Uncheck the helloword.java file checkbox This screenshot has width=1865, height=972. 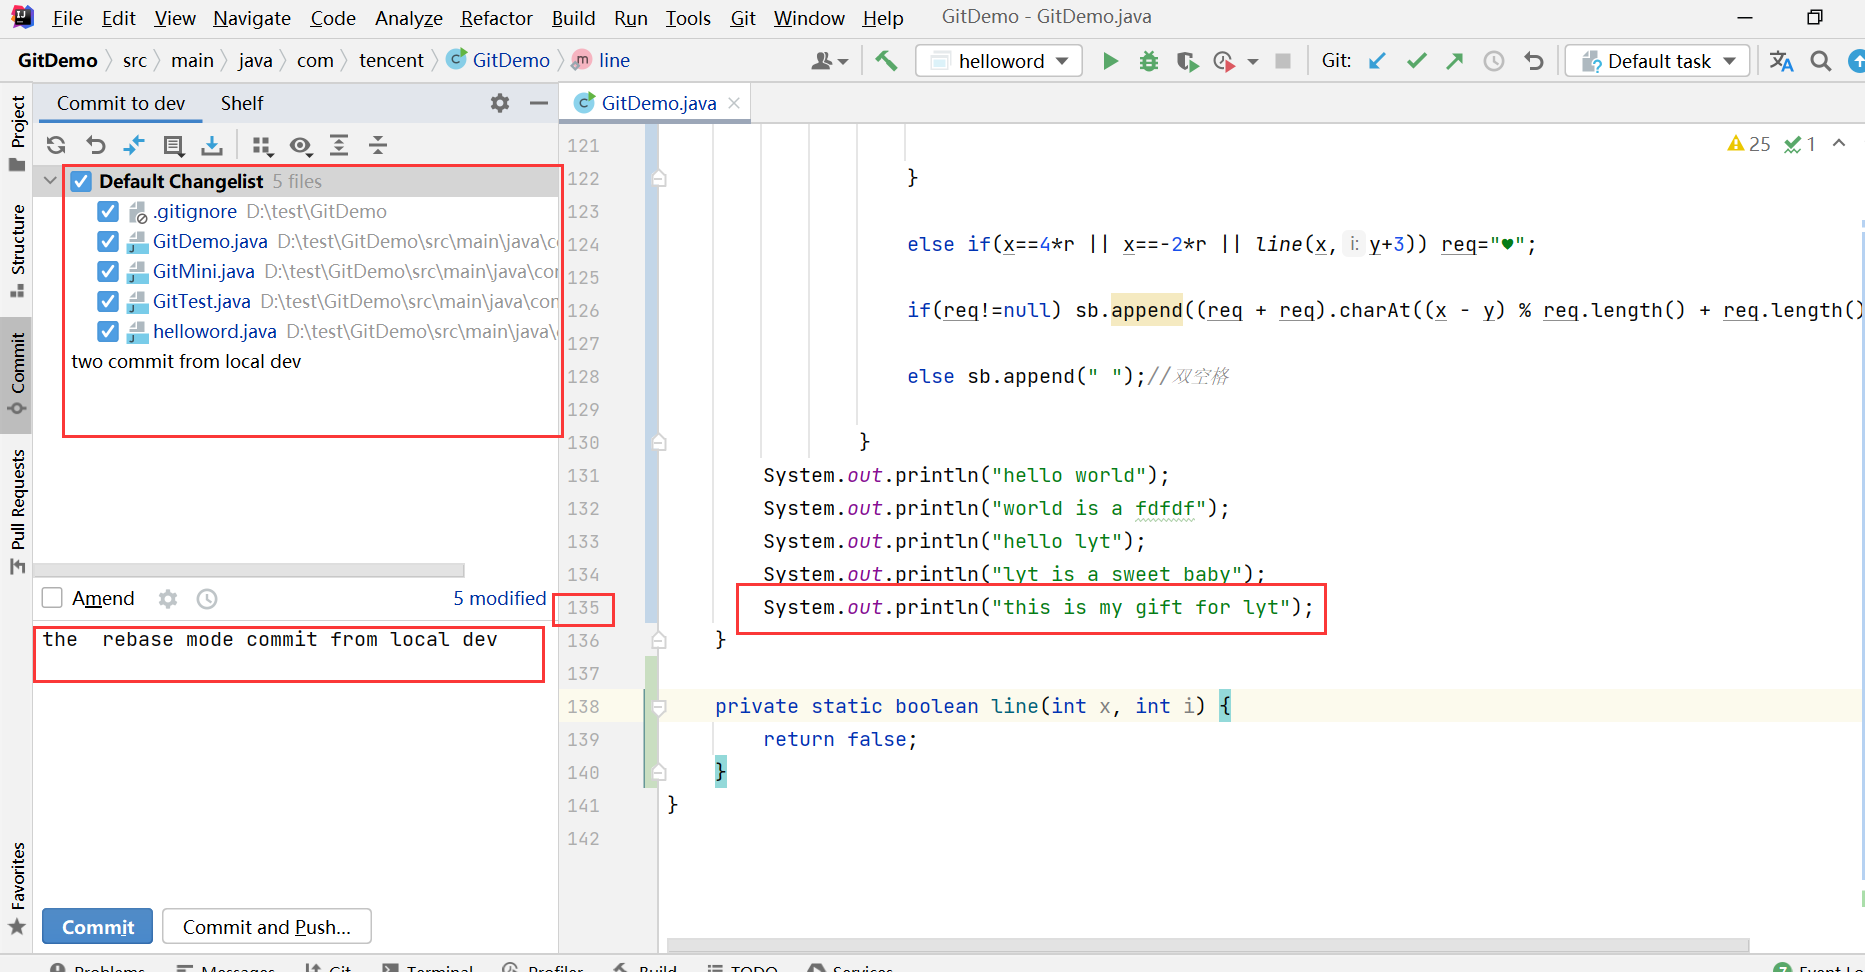tap(108, 331)
